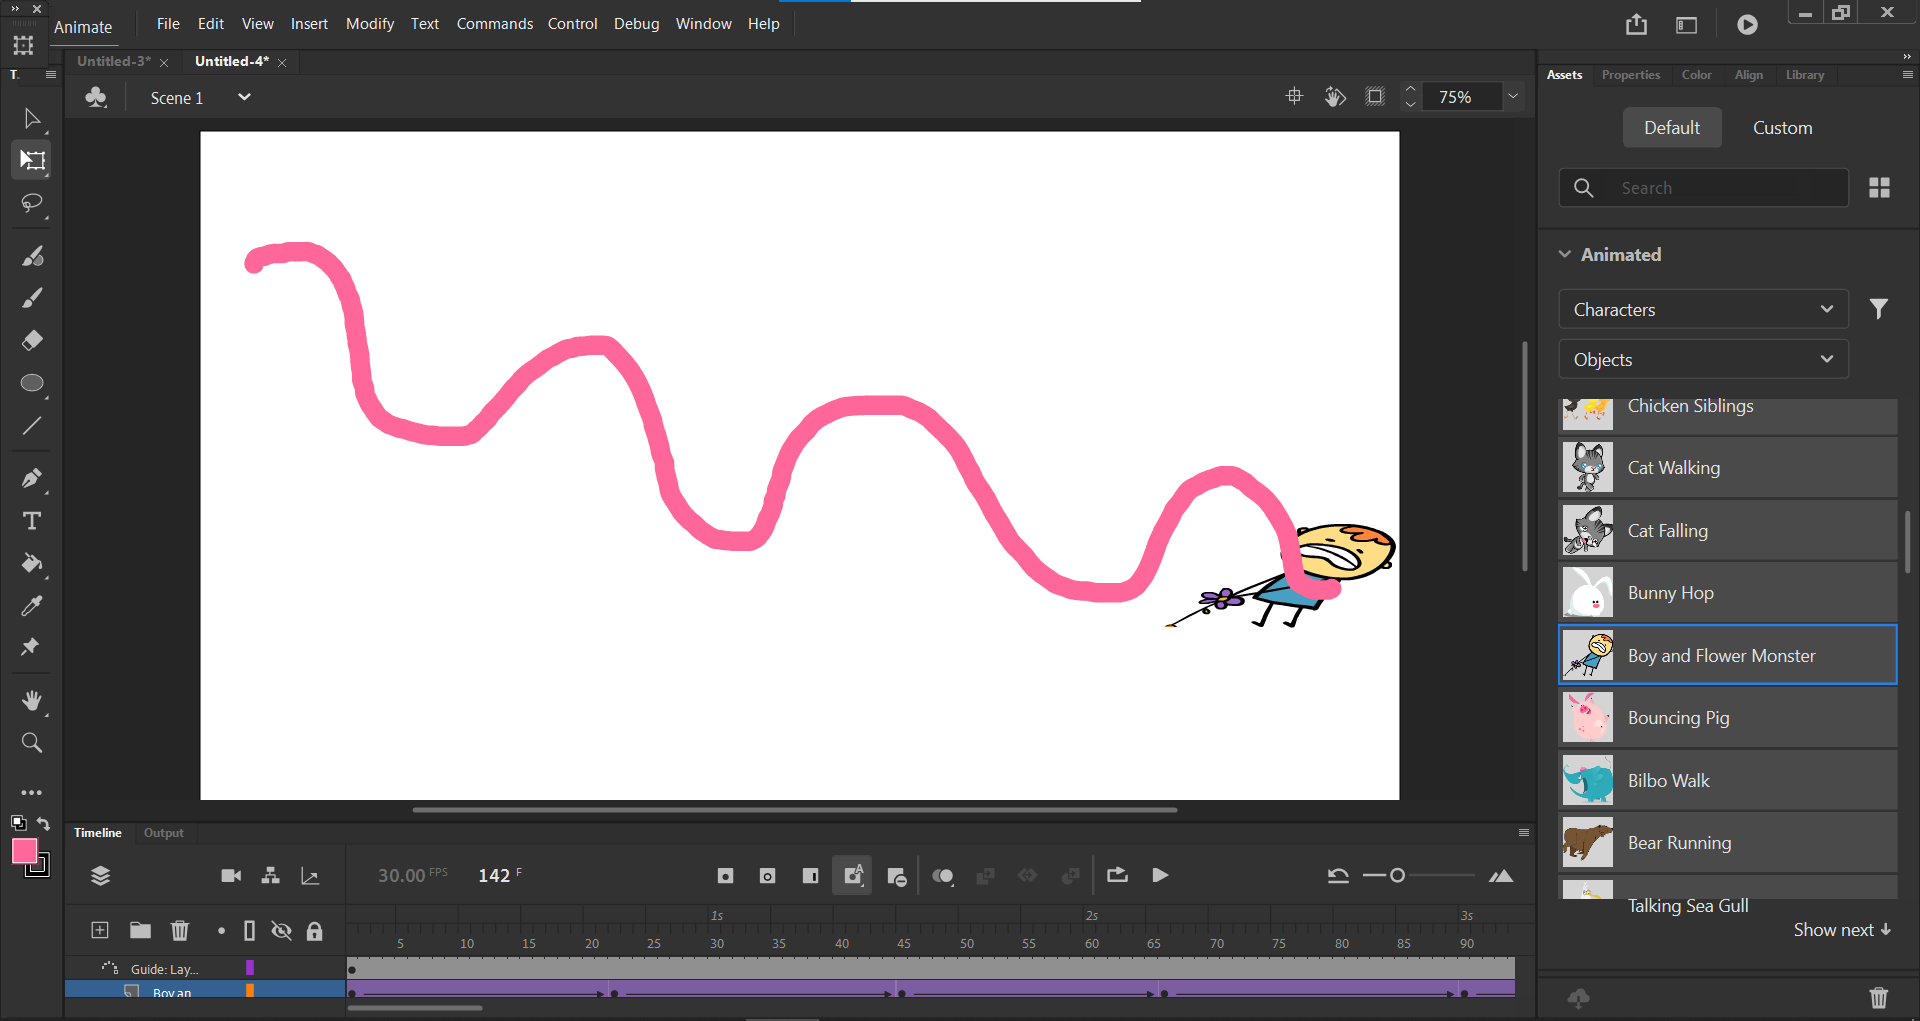Select the Text tool

point(31,521)
